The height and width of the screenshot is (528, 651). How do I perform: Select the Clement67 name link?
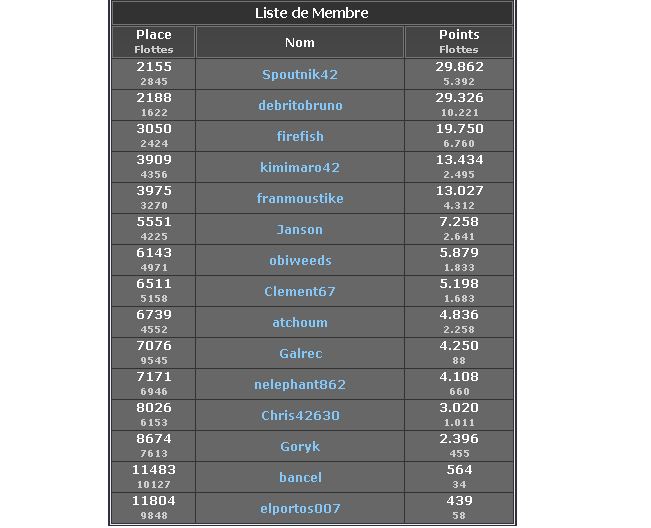pyautogui.click(x=300, y=291)
